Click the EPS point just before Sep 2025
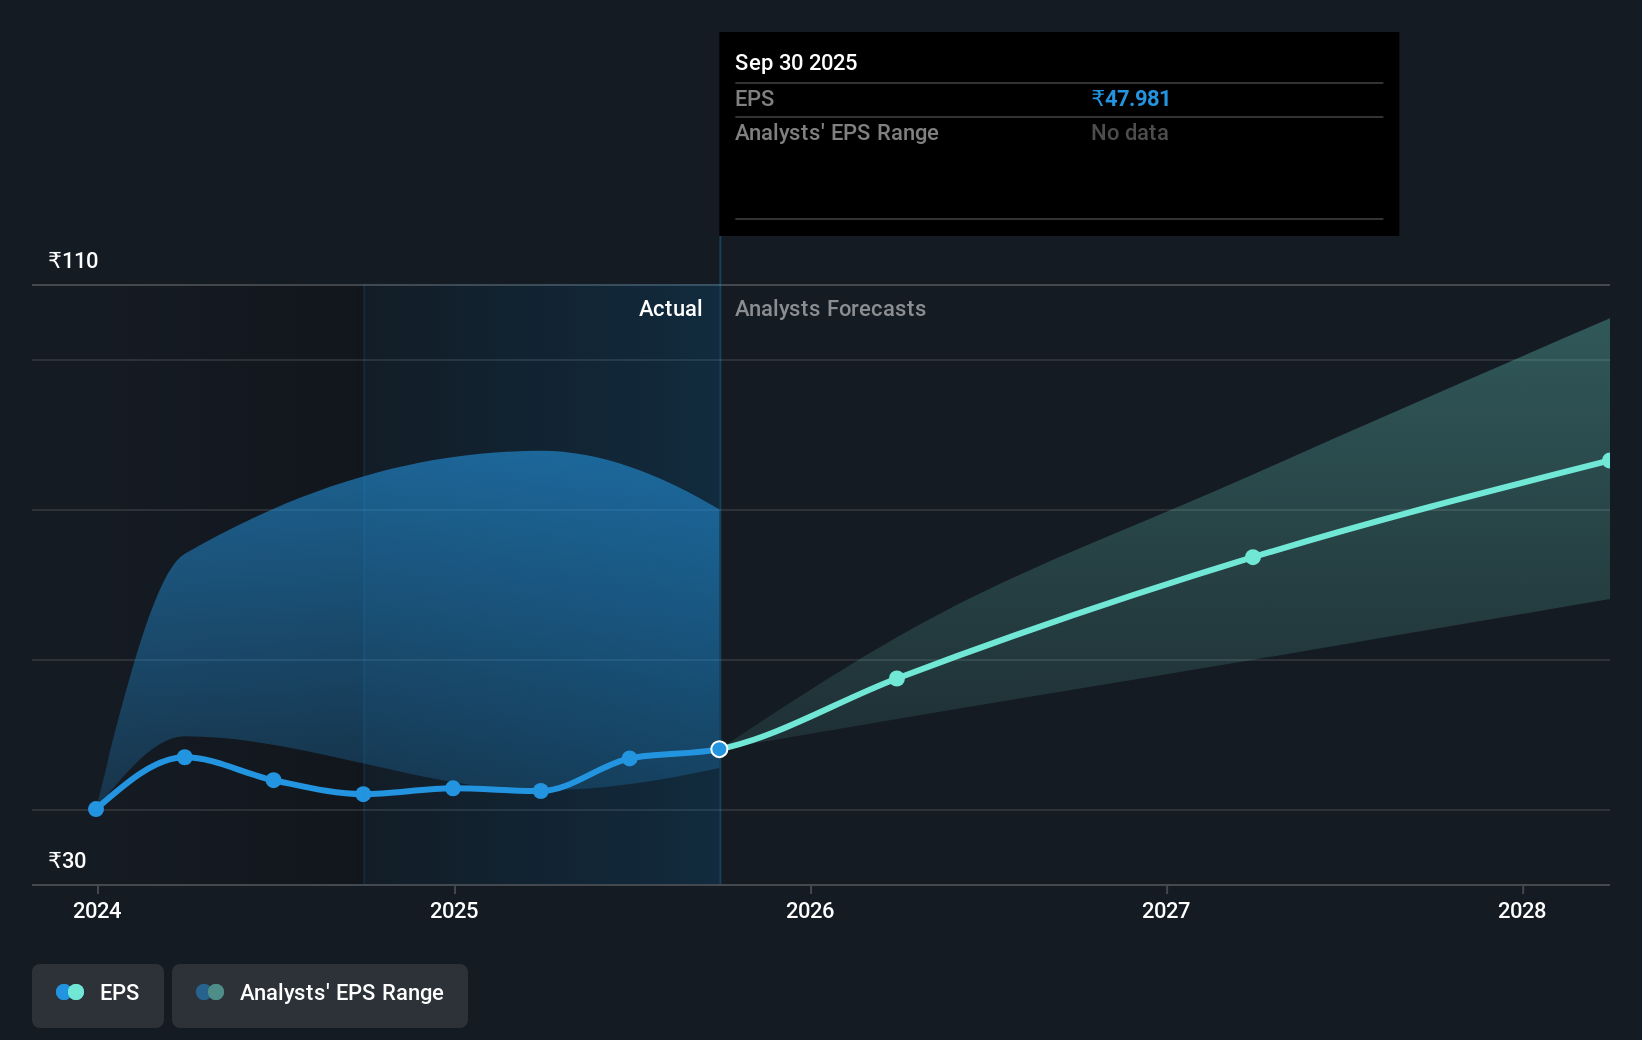The width and height of the screenshot is (1642, 1040). tap(630, 758)
